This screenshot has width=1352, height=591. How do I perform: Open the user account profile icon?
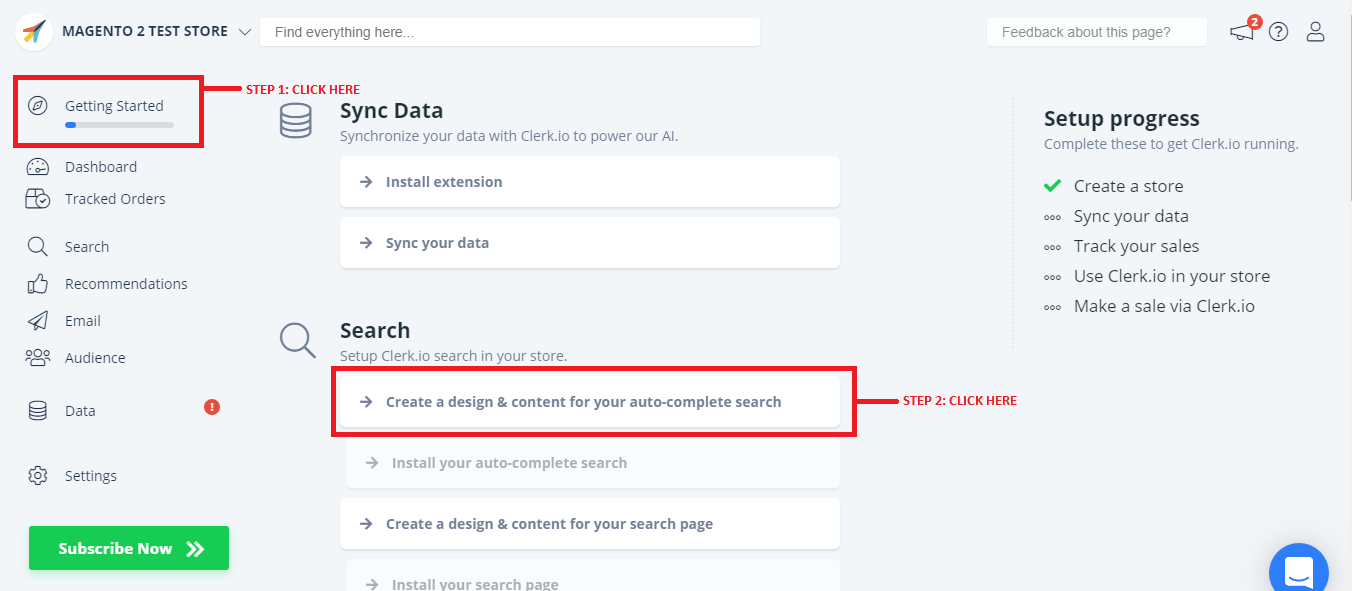click(x=1315, y=32)
